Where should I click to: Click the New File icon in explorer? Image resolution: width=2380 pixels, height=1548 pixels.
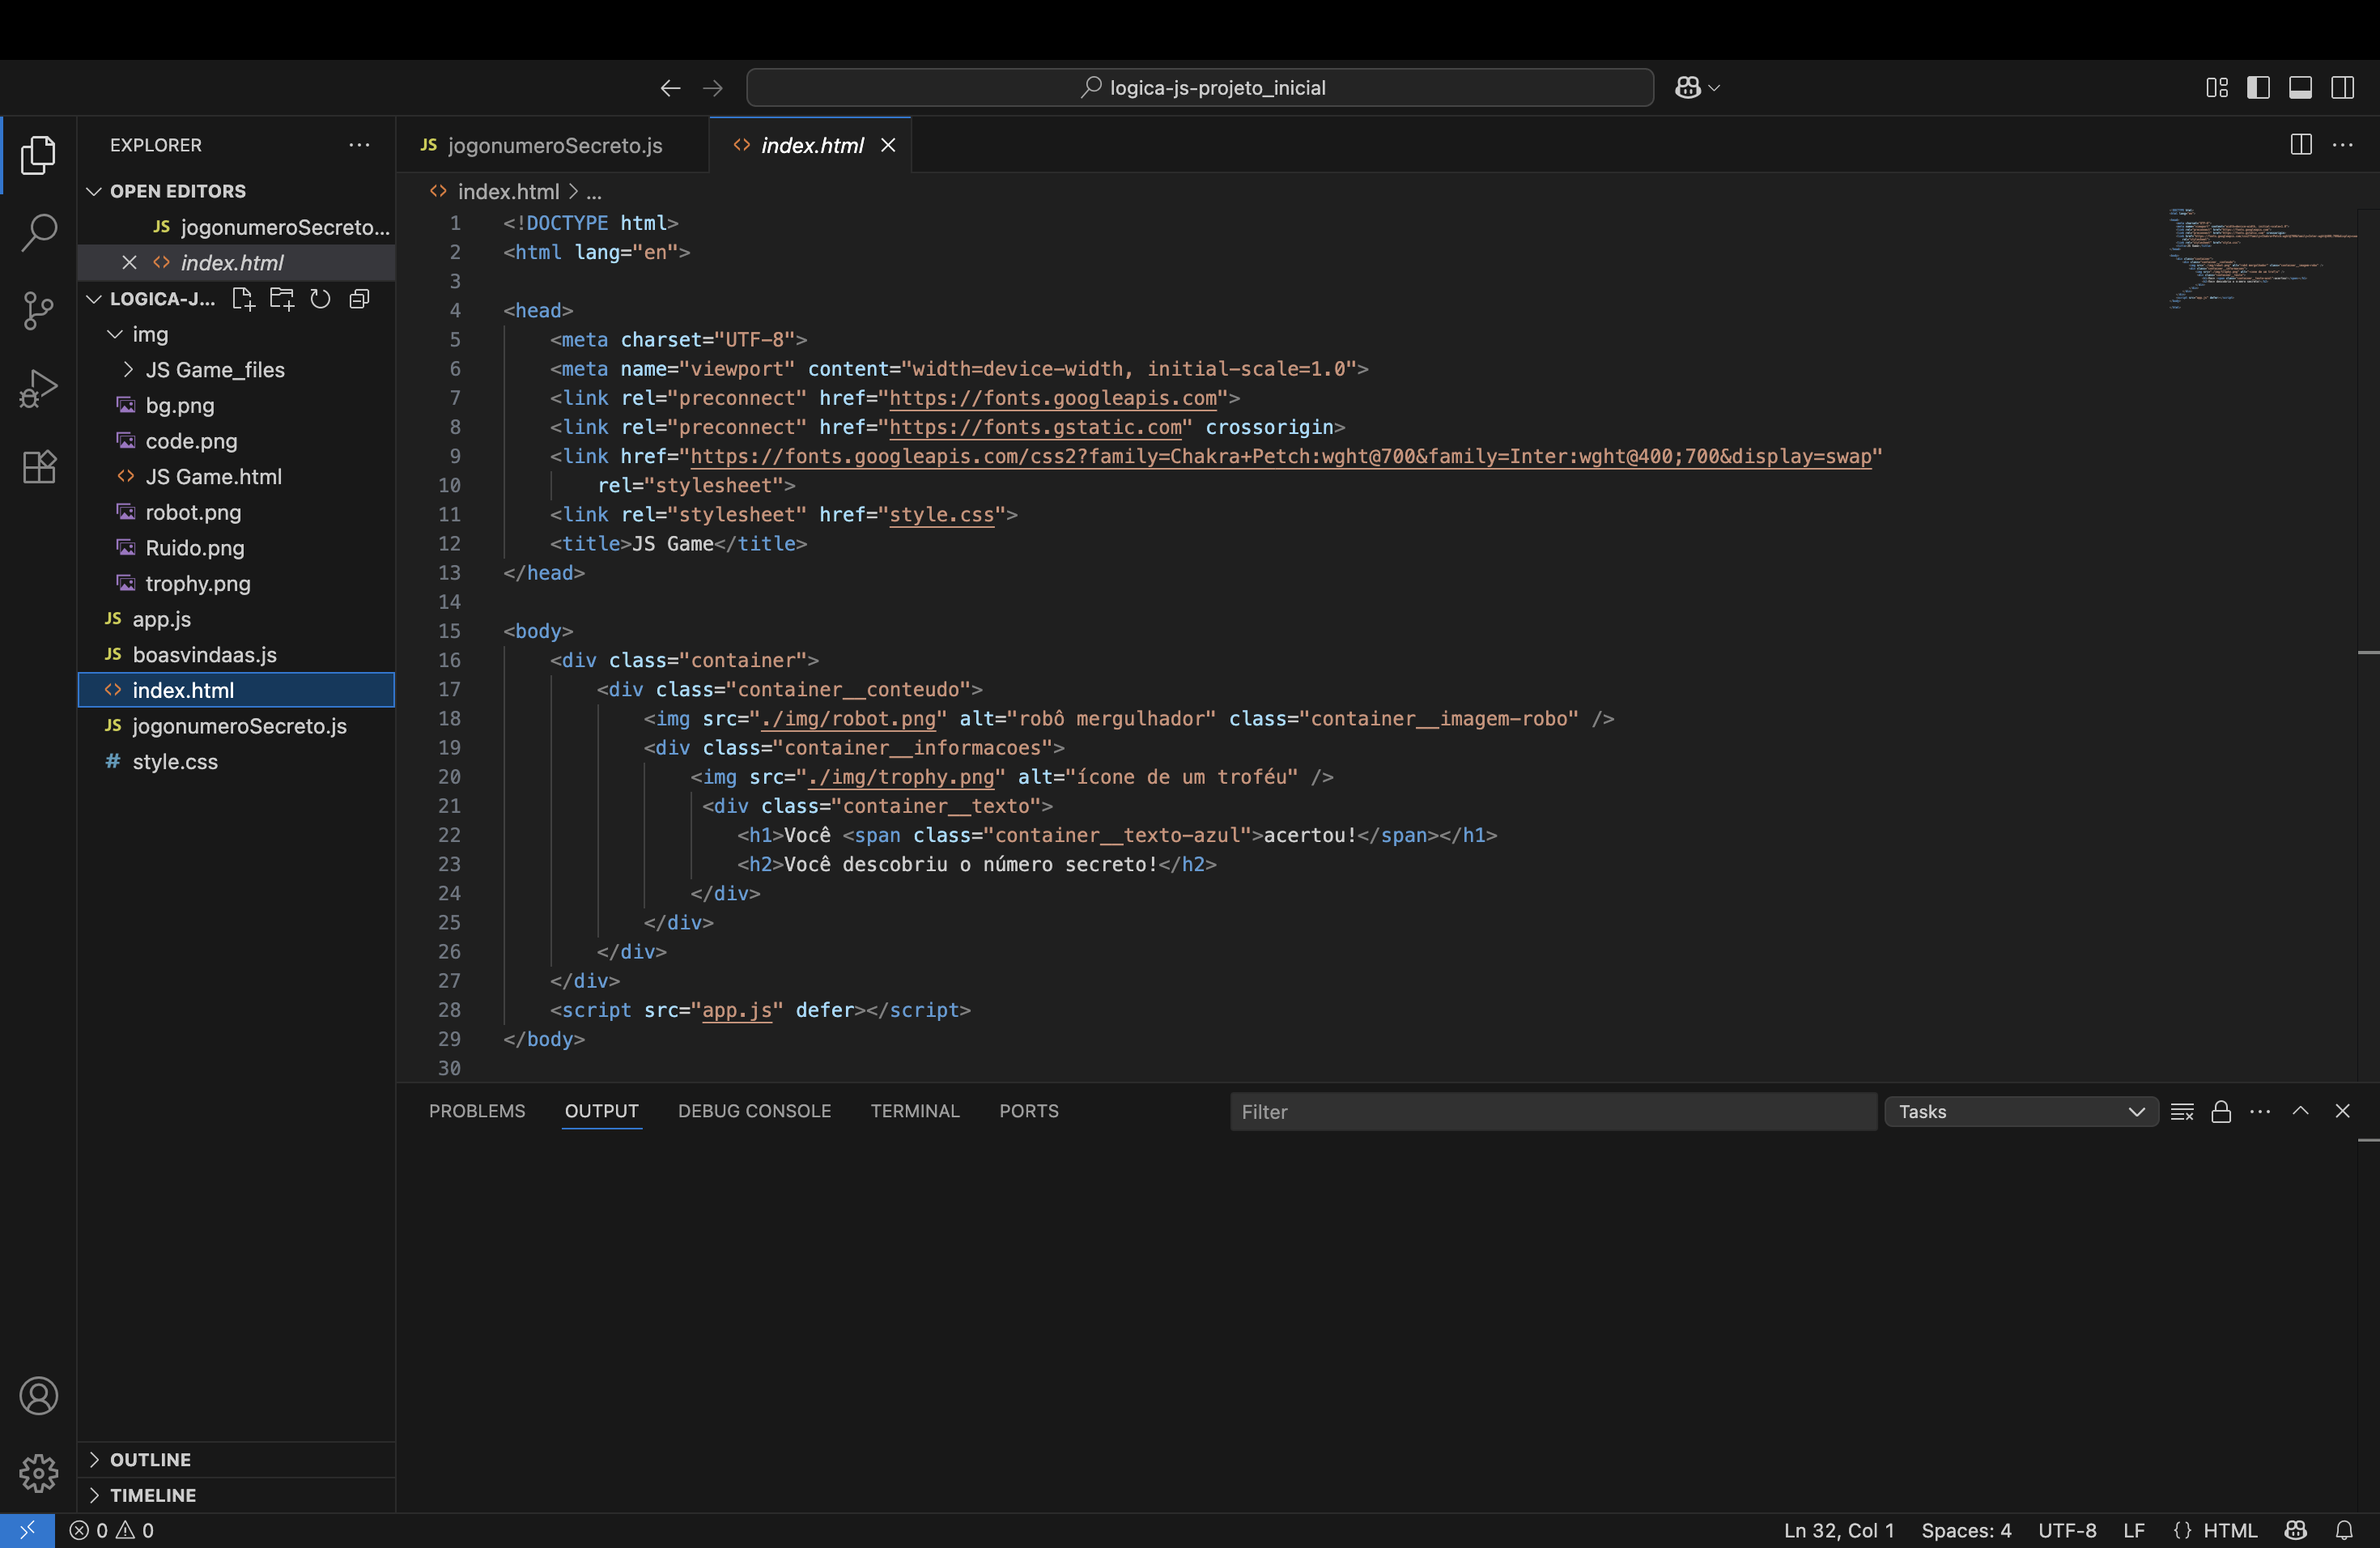[x=243, y=299]
